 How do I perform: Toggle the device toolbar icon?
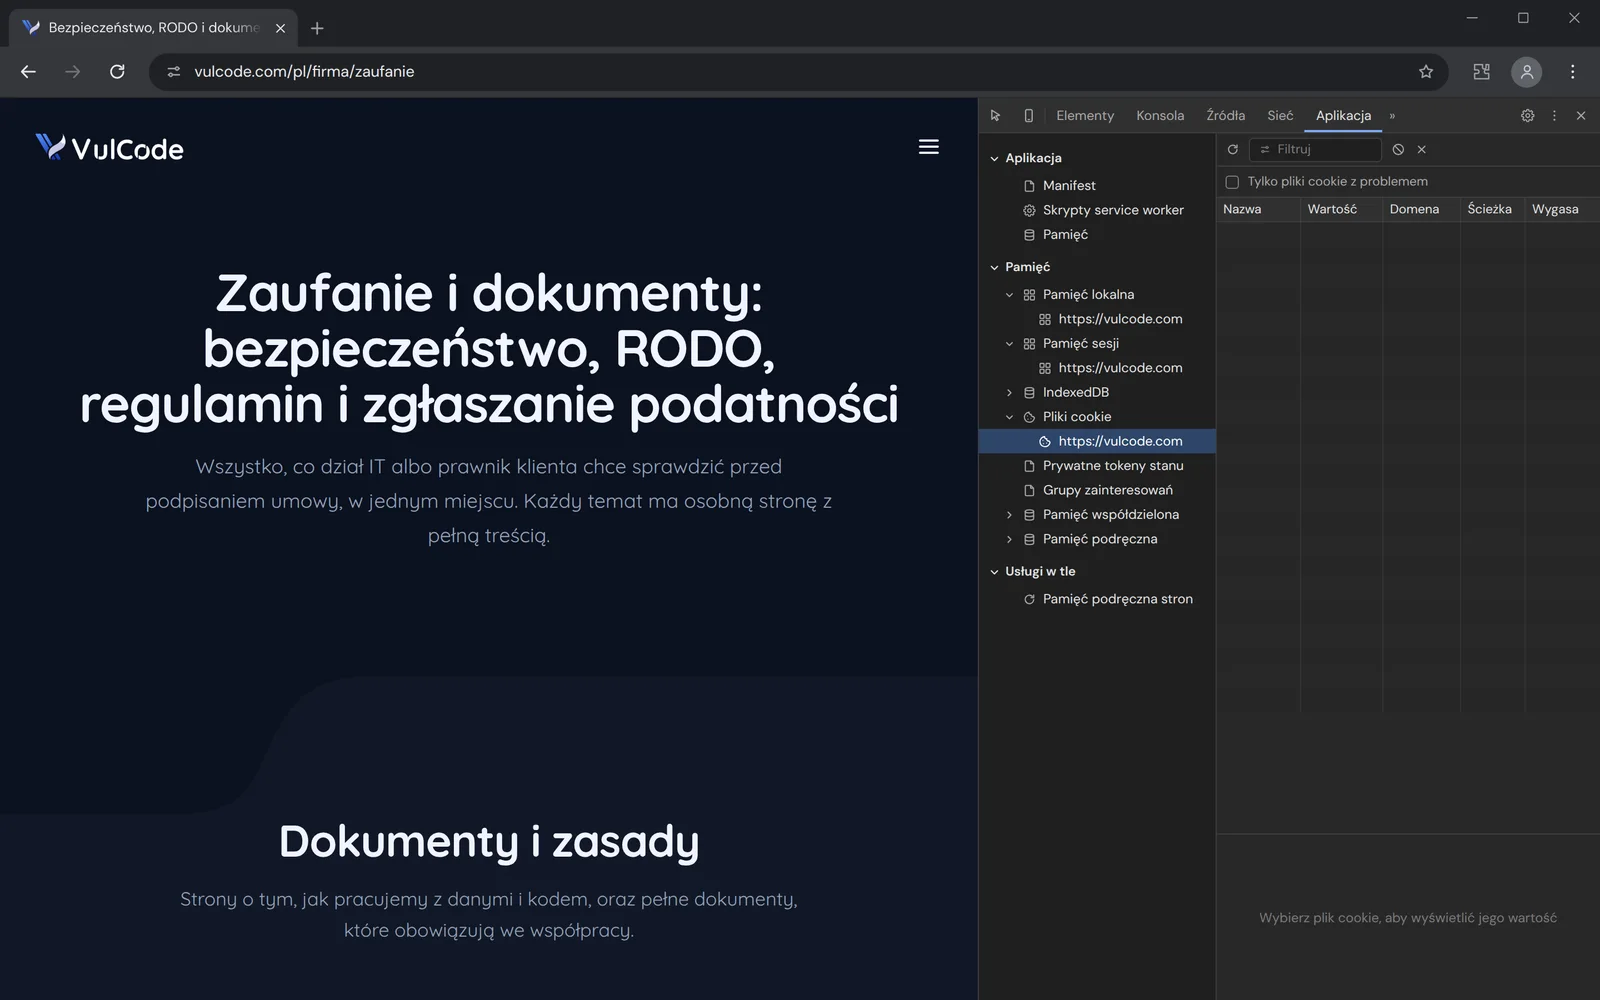(x=1028, y=116)
